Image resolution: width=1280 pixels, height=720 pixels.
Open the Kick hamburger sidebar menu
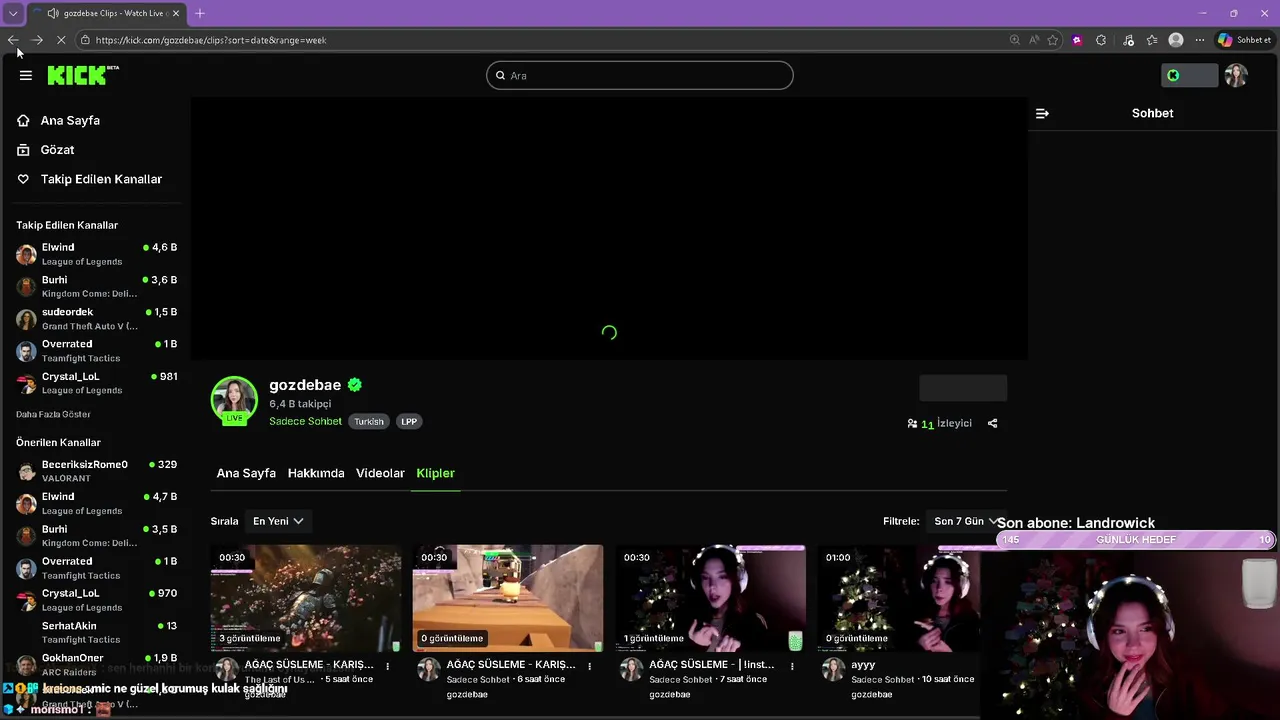coord(26,75)
